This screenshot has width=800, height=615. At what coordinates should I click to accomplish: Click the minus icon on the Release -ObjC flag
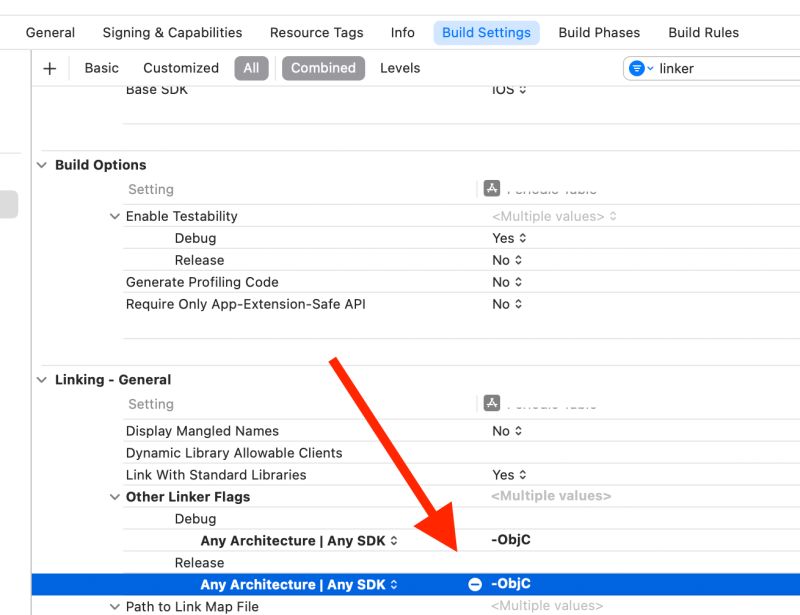click(x=474, y=583)
